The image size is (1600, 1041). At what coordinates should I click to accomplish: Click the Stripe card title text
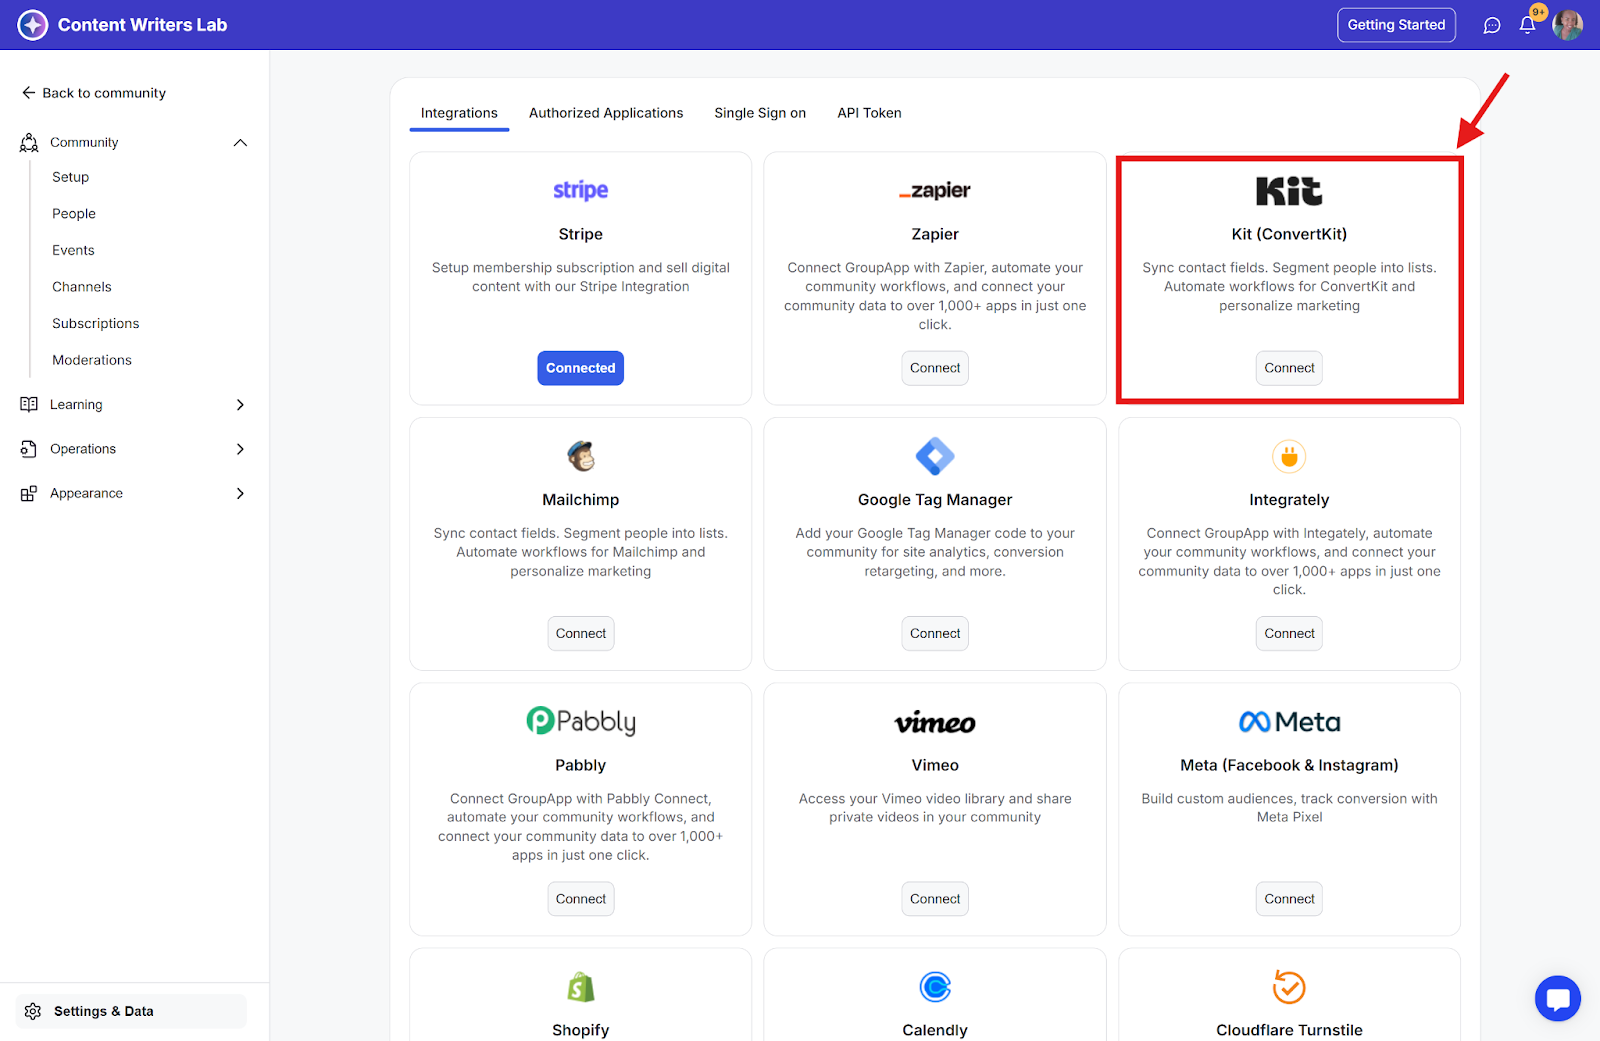(x=581, y=234)
